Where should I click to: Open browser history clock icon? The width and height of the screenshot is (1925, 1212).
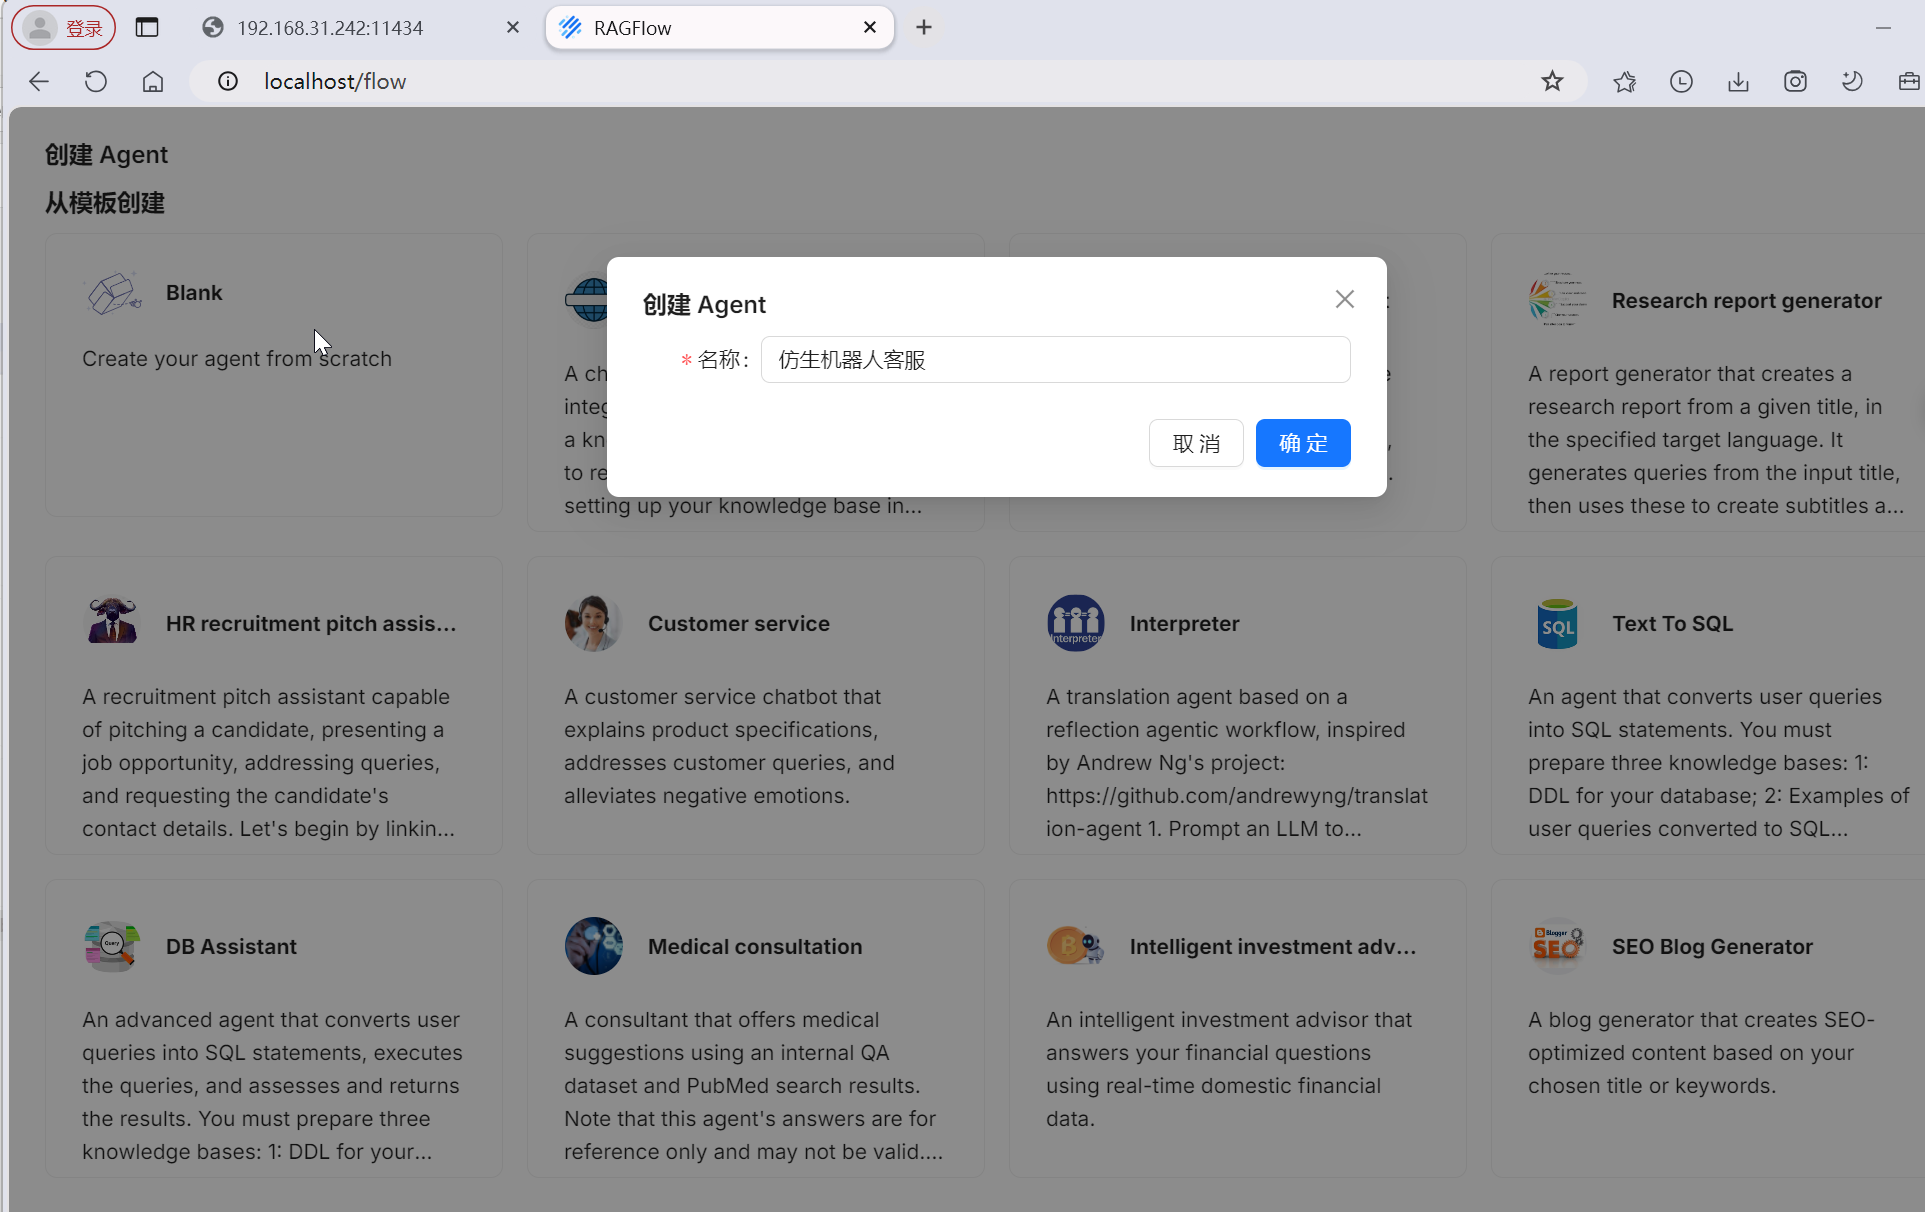tap(1681, 82)
